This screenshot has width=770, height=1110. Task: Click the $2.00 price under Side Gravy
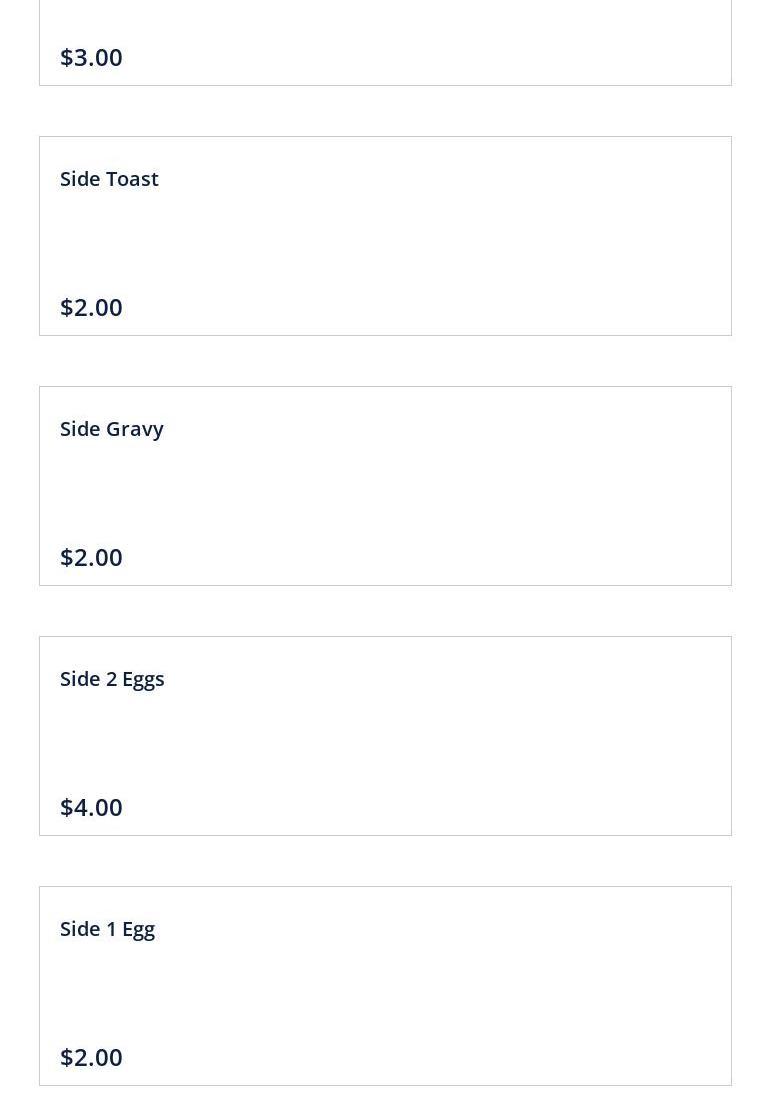[91, 557]
